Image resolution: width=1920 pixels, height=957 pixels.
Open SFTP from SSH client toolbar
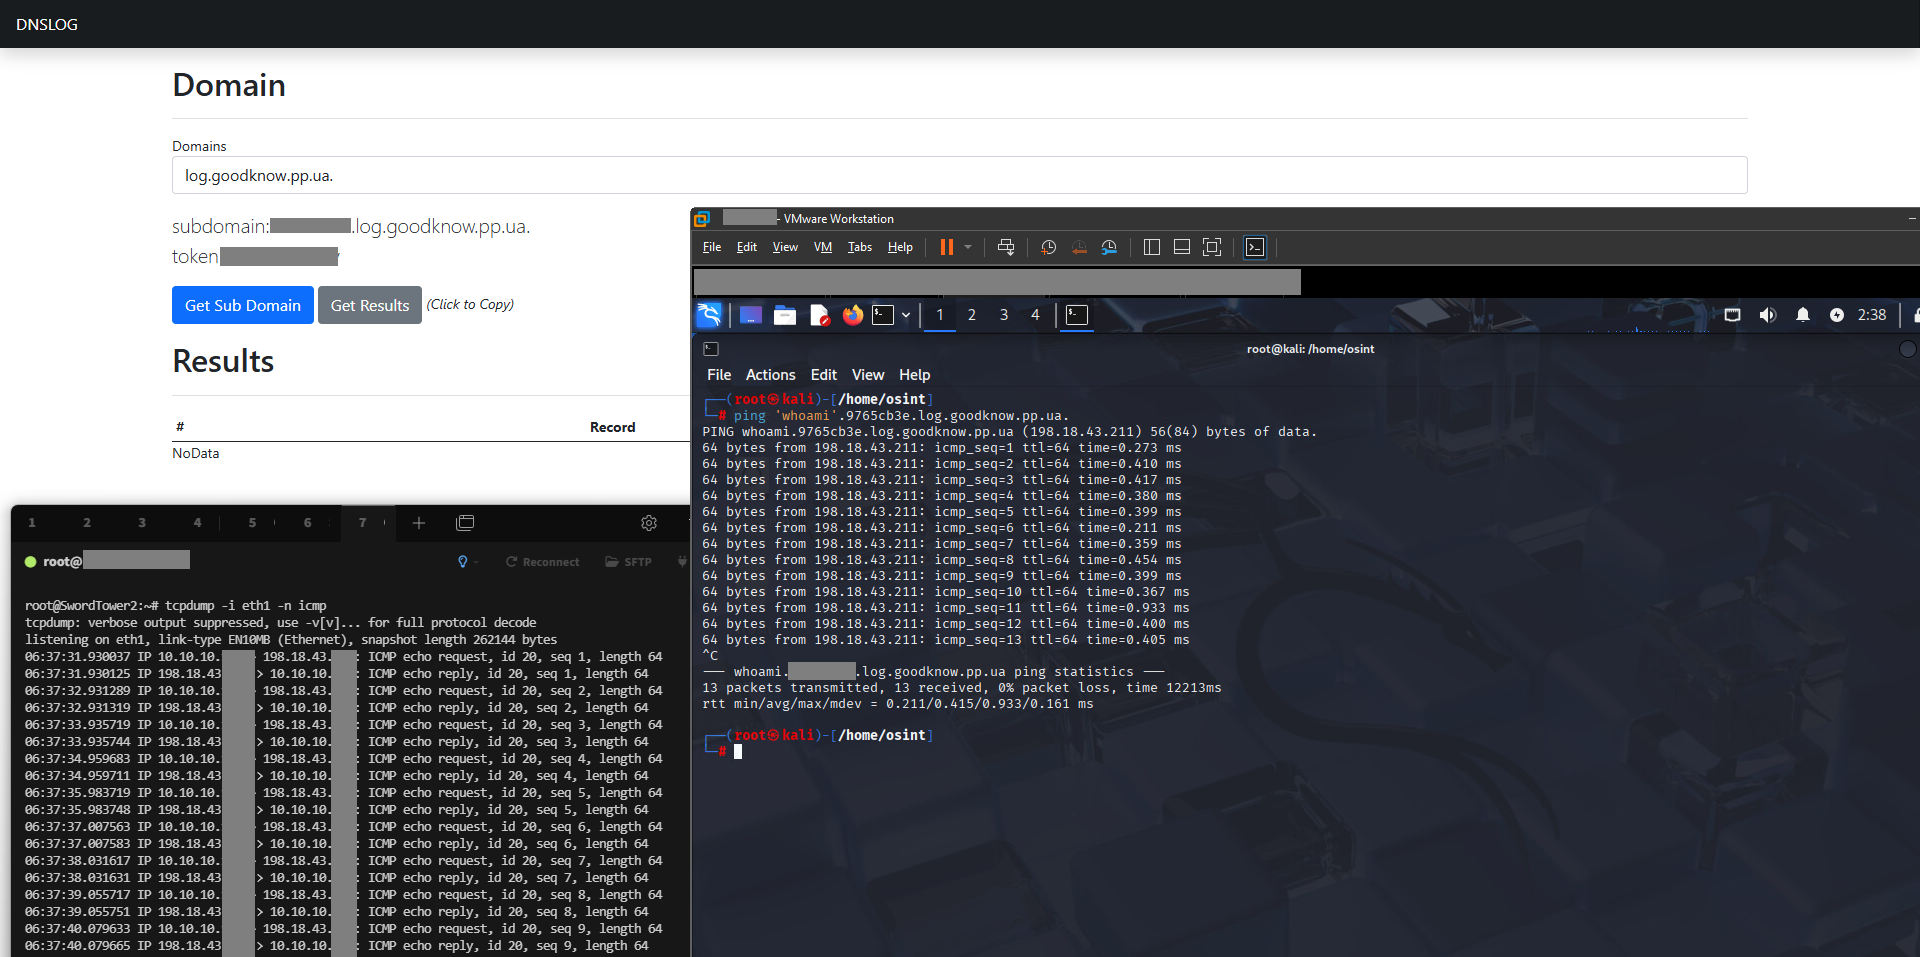click(628, 562)
